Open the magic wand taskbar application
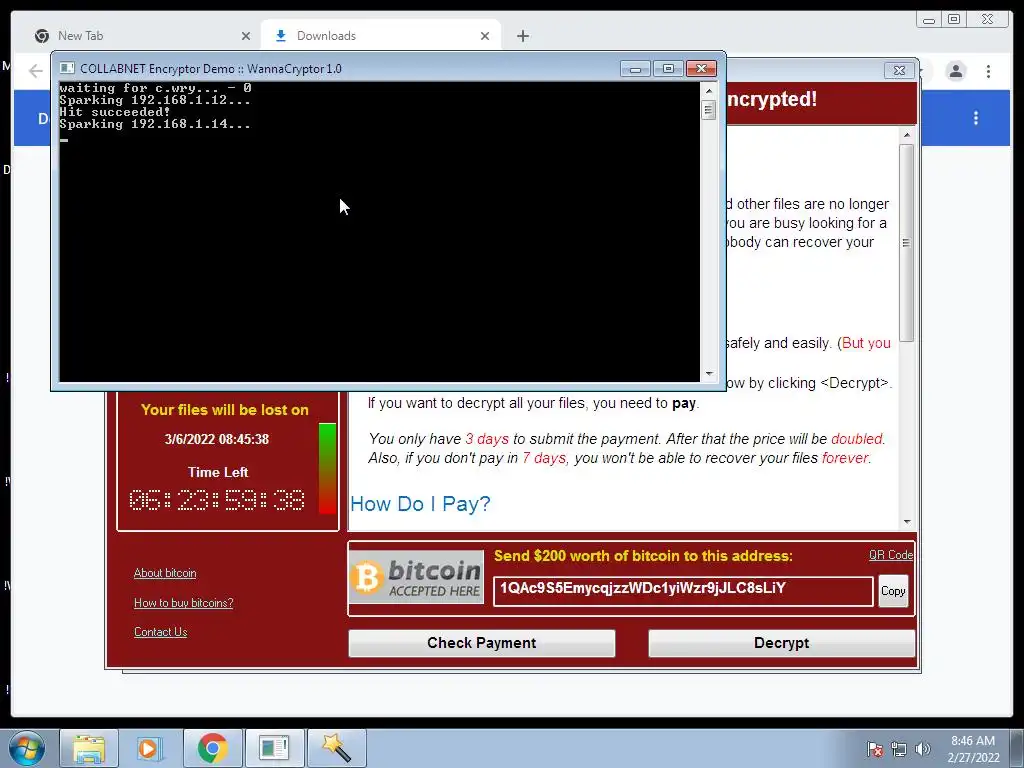 coord(336,748)
